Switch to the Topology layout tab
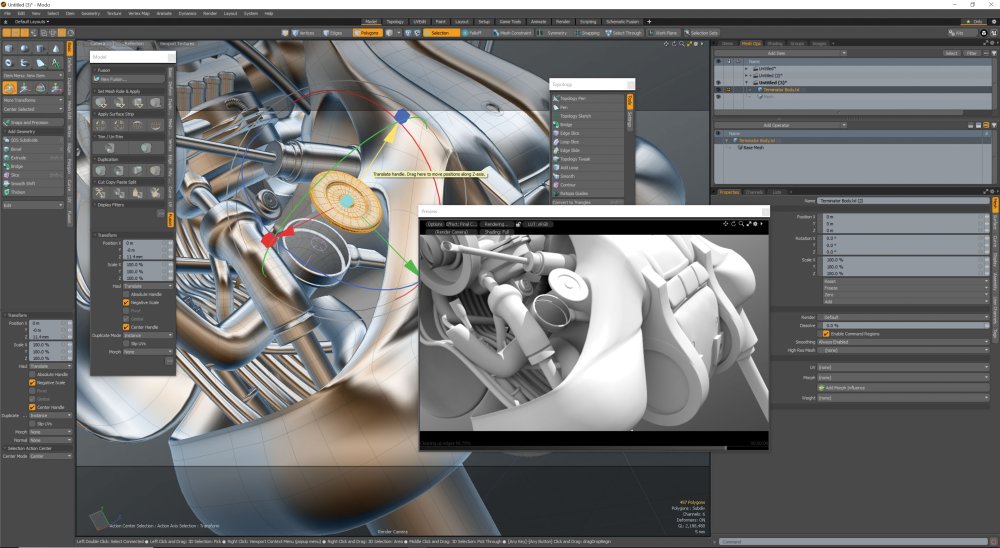 tap(395, 22)
